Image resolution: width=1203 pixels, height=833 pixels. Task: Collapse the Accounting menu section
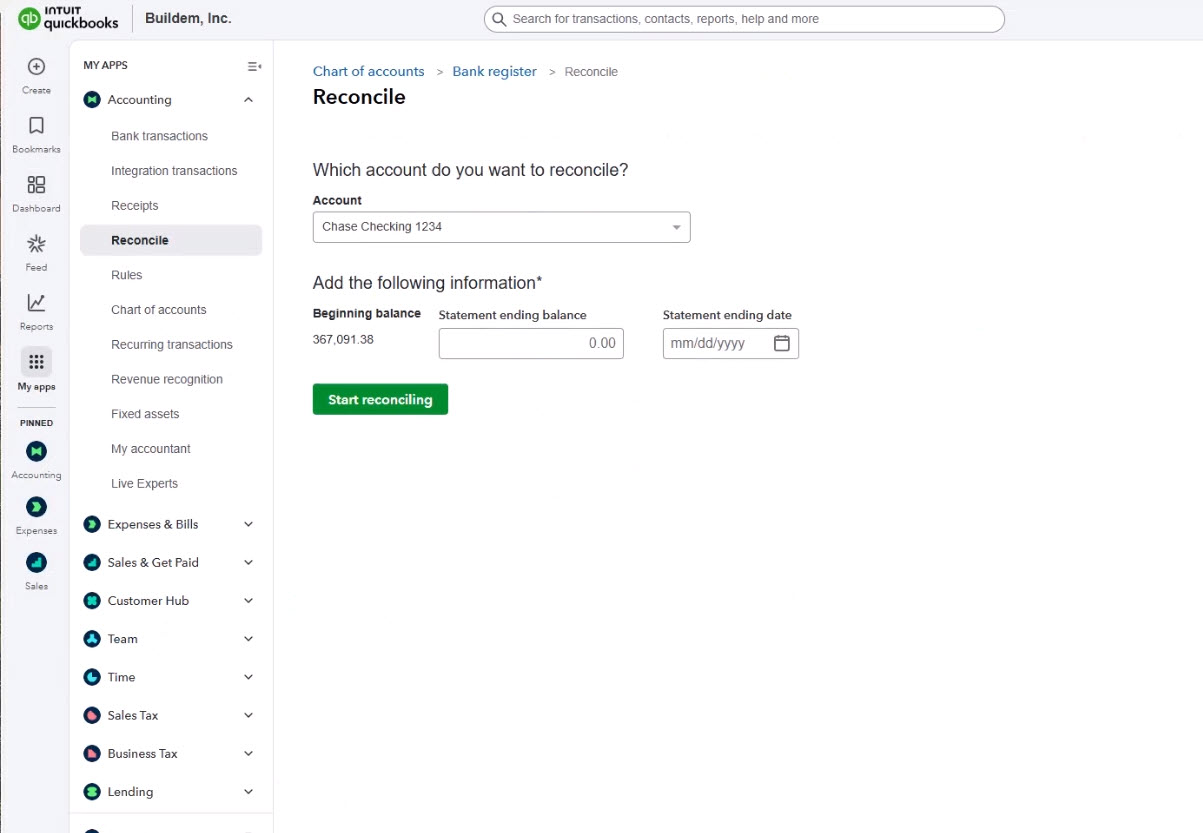[x=249, y=100]
